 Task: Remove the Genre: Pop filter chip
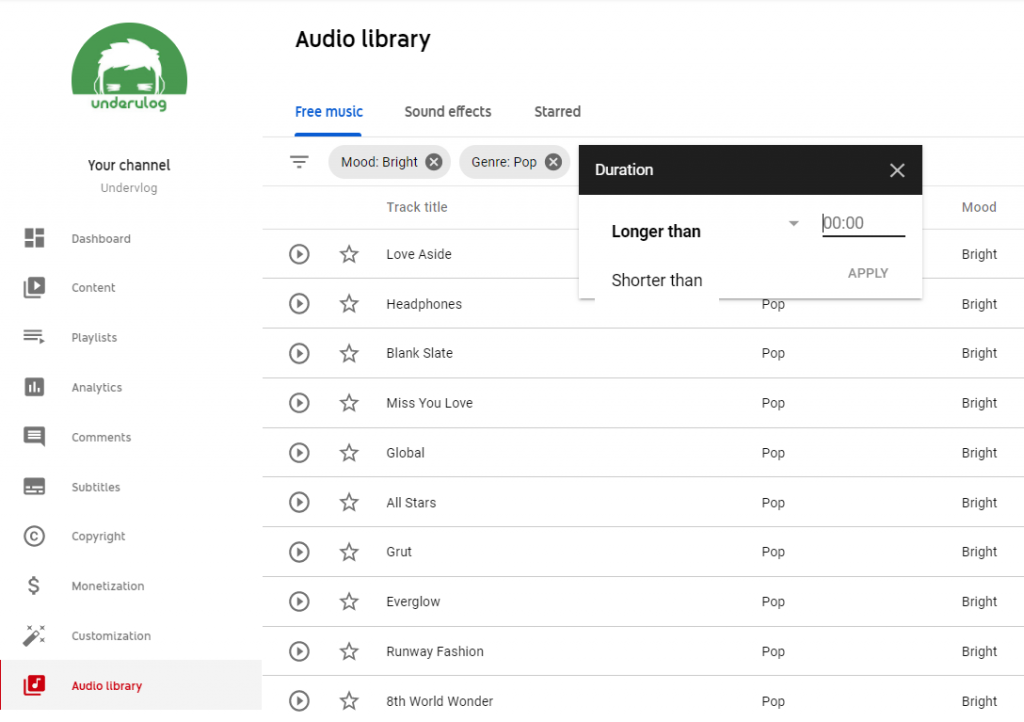pos(552,161)
